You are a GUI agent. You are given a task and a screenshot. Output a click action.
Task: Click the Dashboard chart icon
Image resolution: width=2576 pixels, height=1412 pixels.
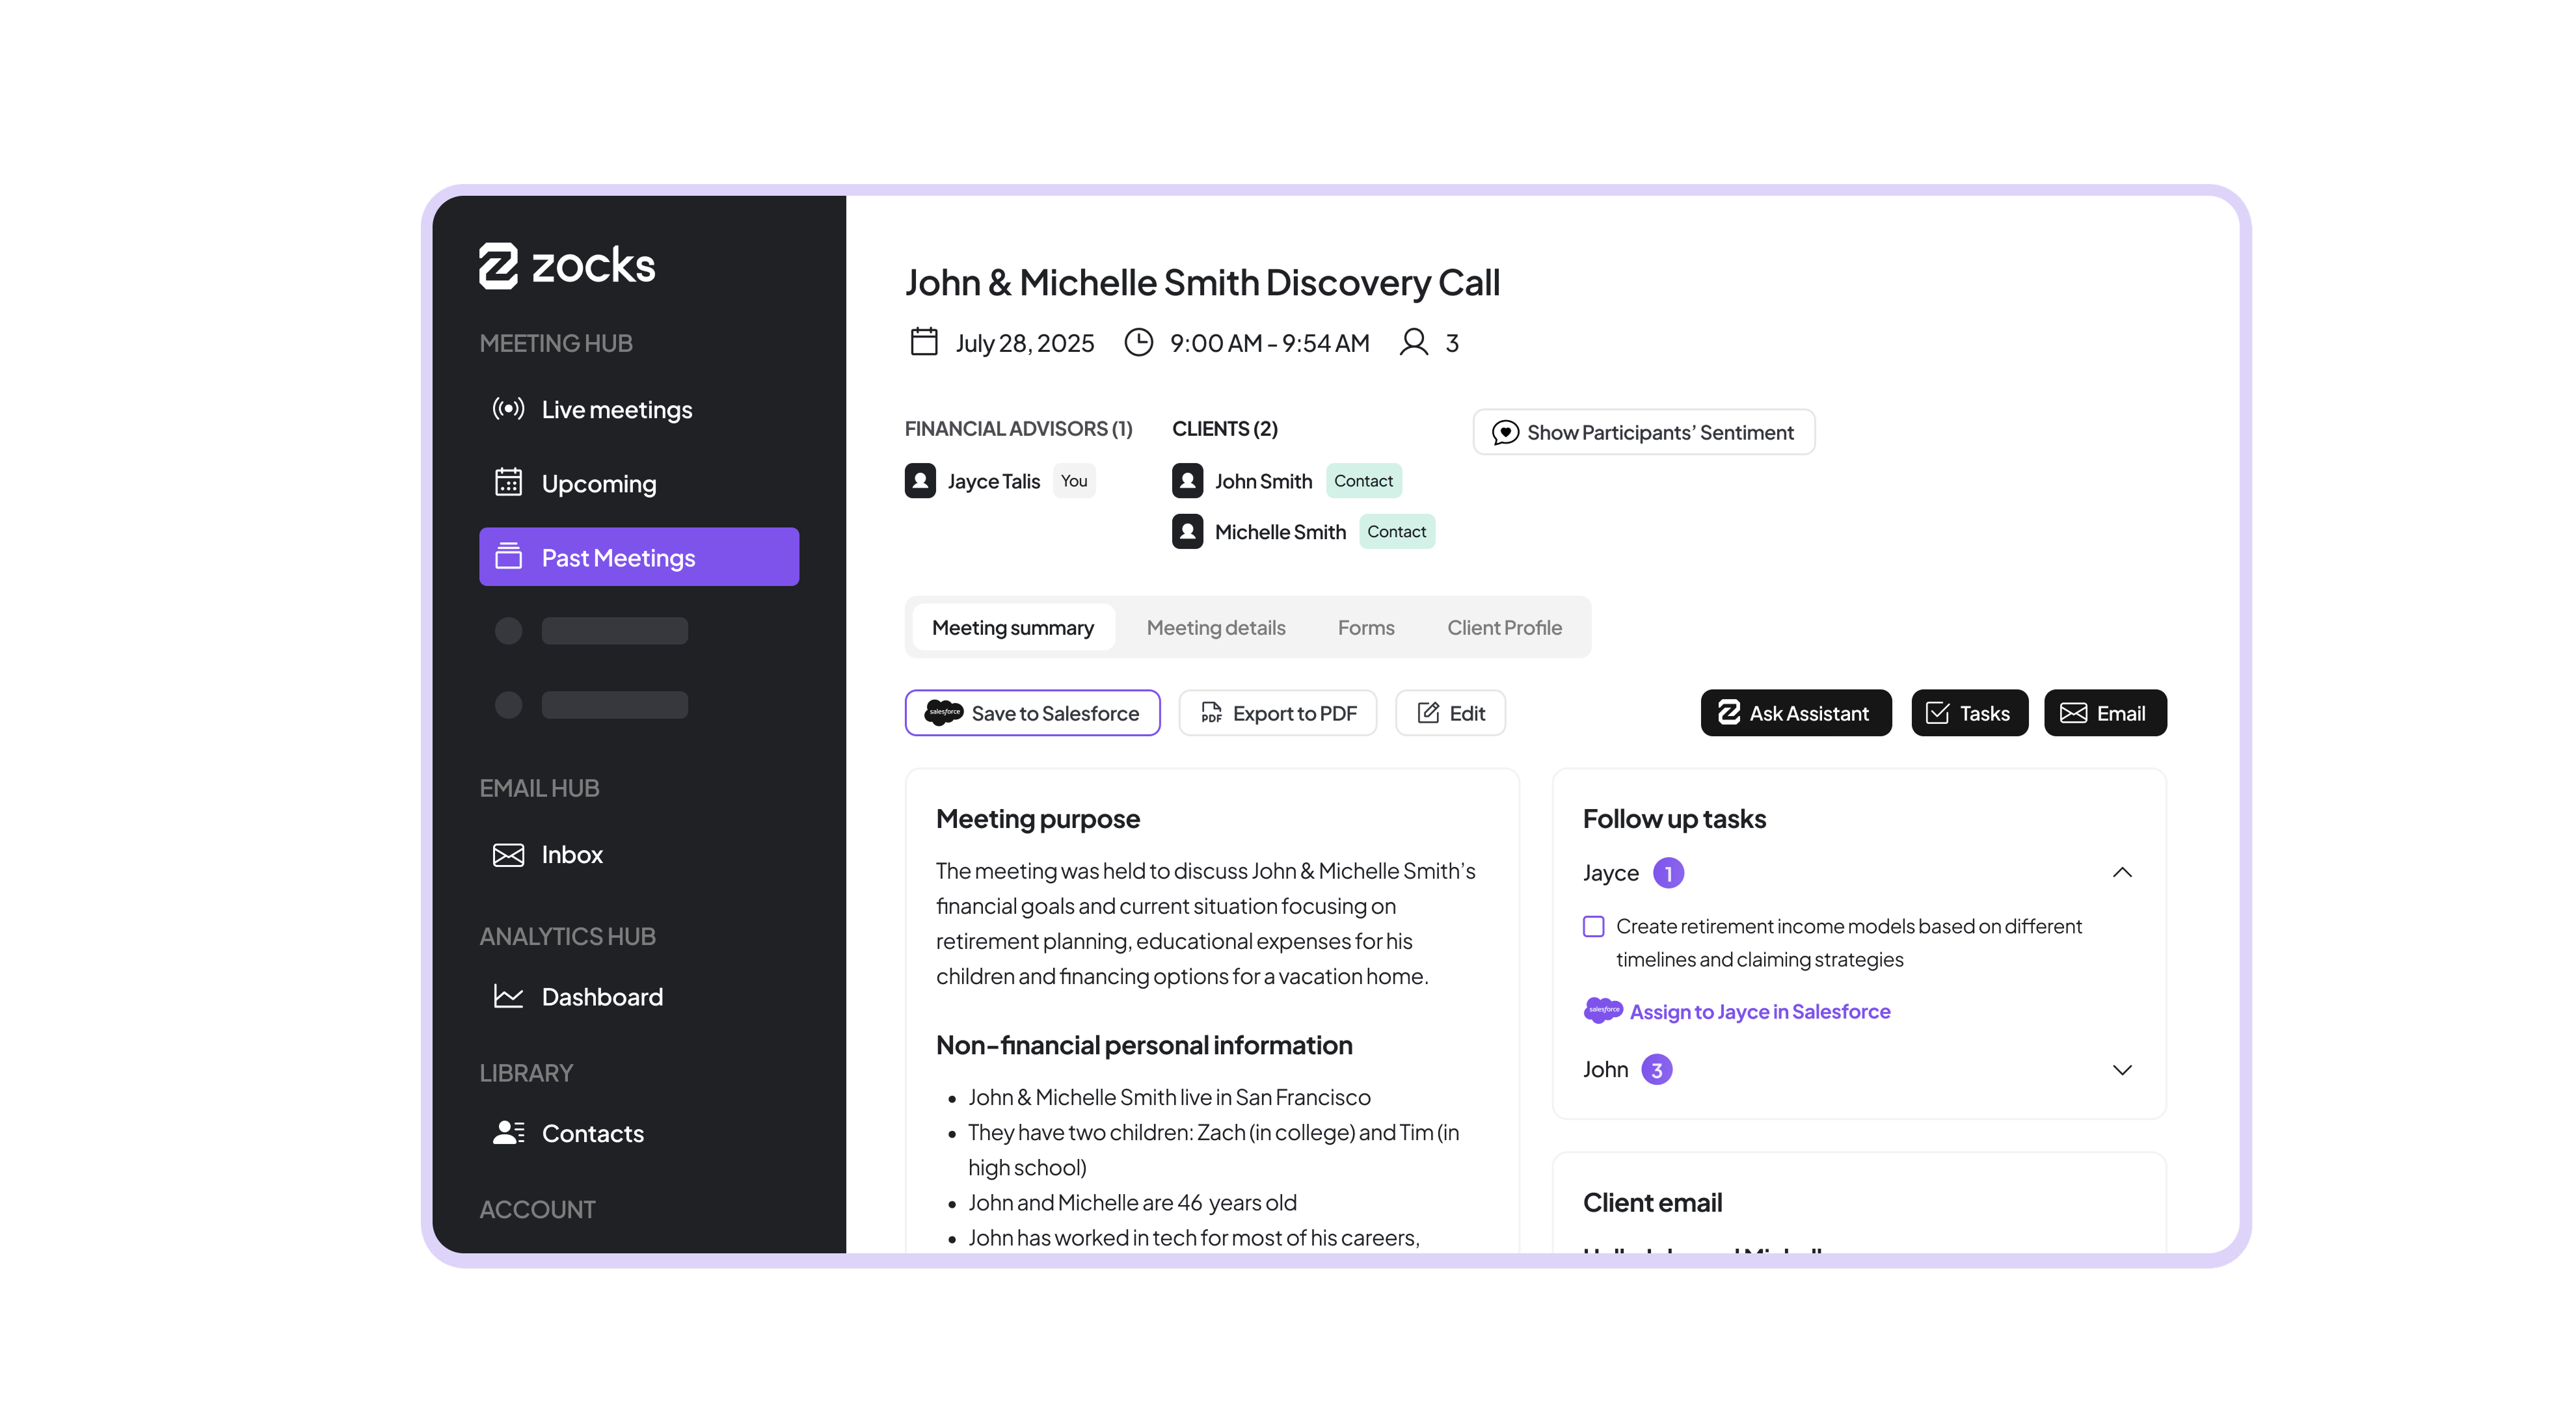tap(508, 996)
